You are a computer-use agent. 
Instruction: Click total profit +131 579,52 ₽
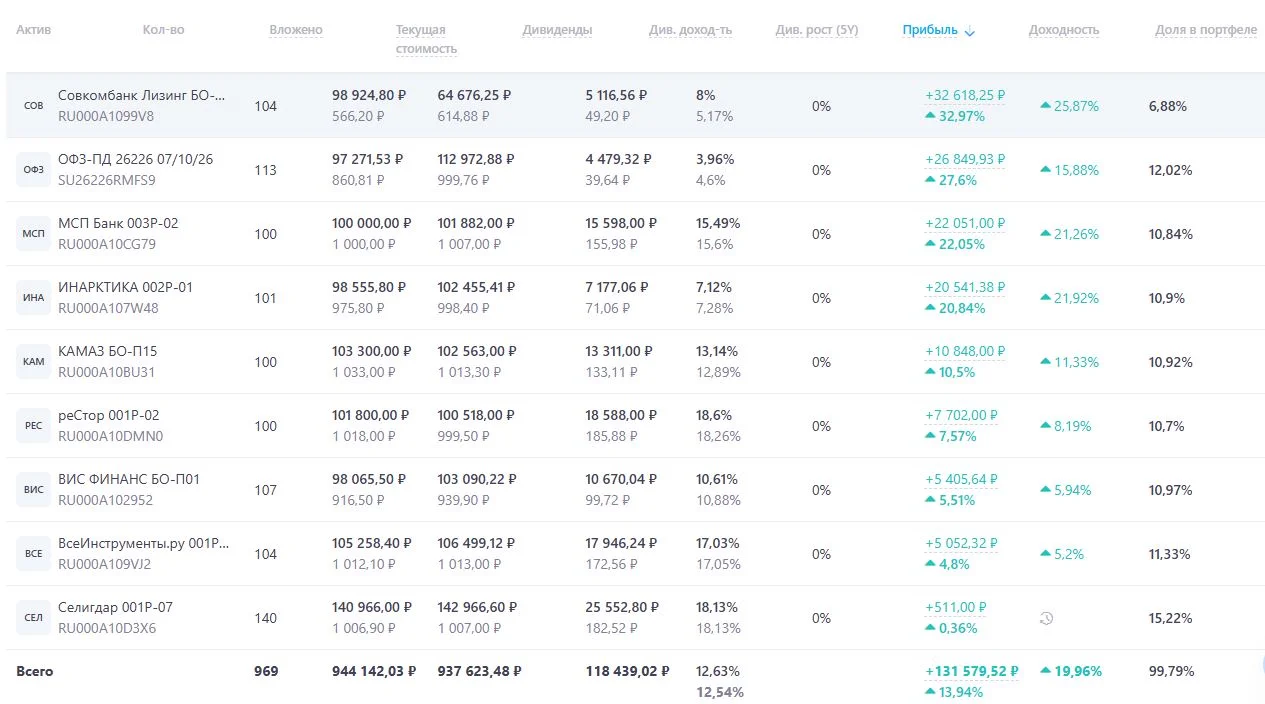click(972, 671)
